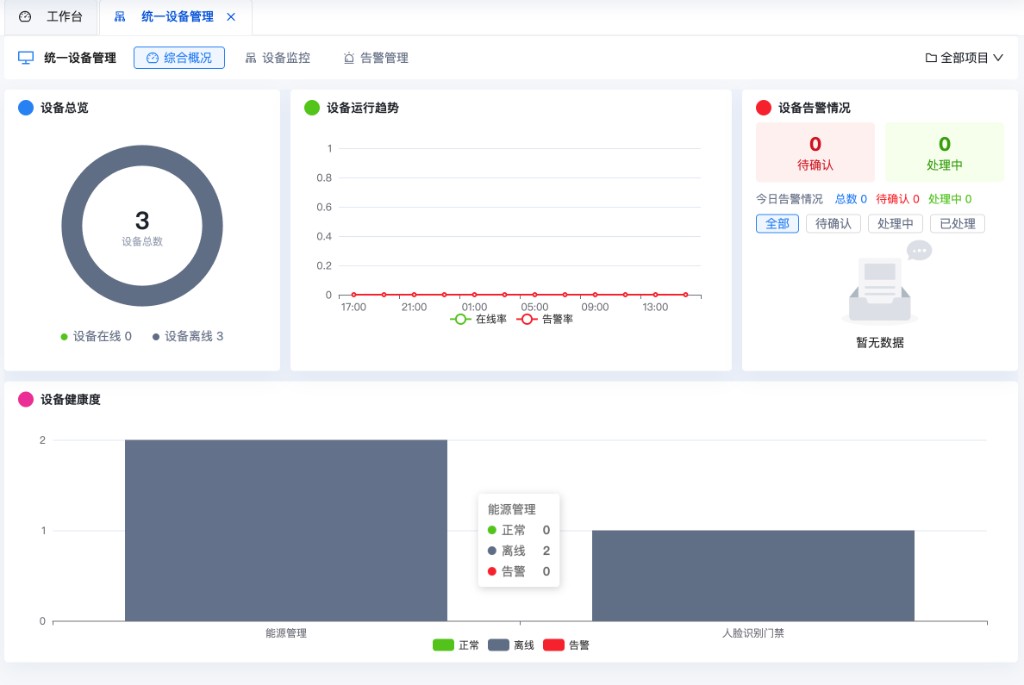
Task: Select the 待确认 alarm filter button
Action: [833, 224]
